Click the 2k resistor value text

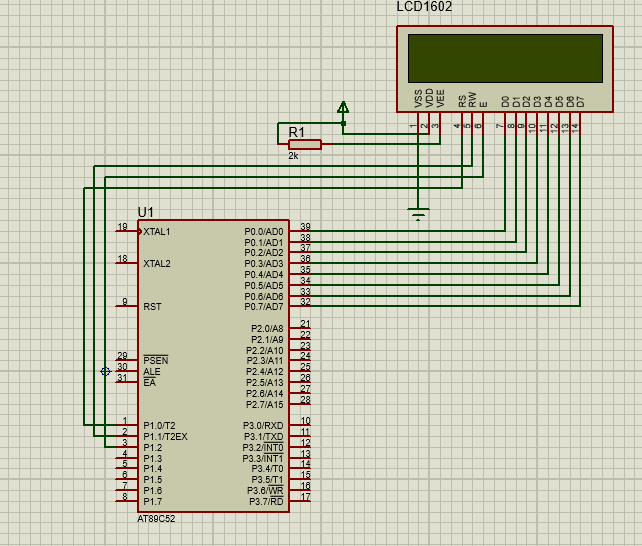pyautogui.click(x=293, y=157)
